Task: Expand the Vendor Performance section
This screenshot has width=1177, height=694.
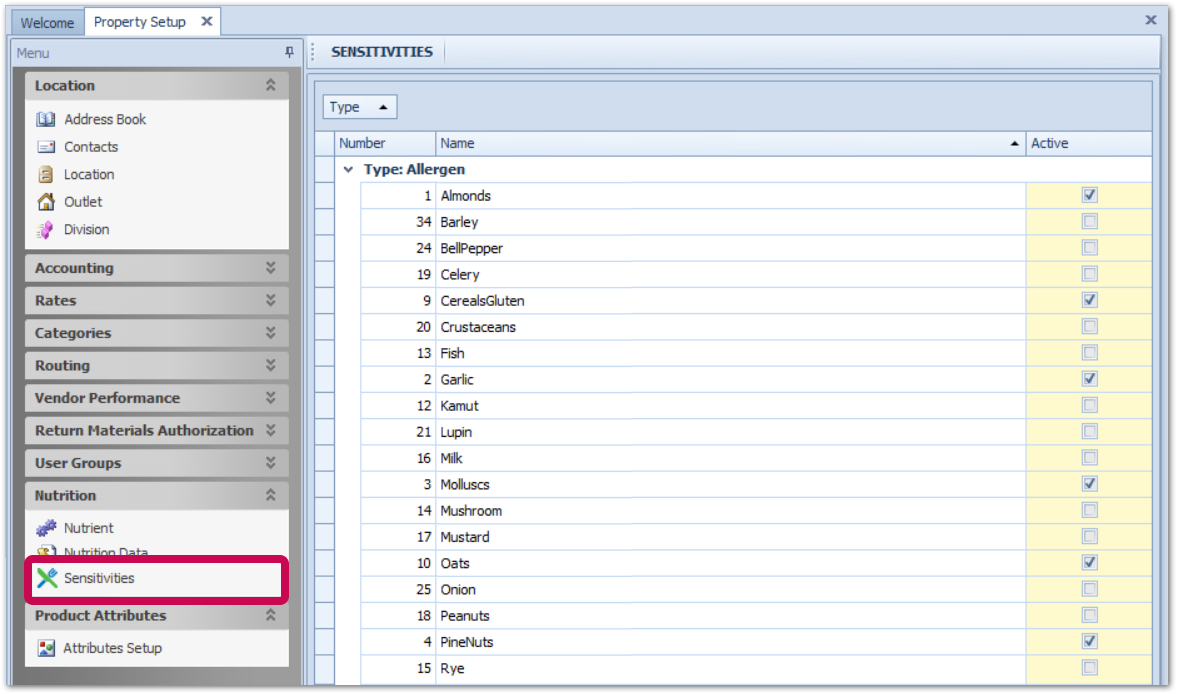Action: coord(270,398)
